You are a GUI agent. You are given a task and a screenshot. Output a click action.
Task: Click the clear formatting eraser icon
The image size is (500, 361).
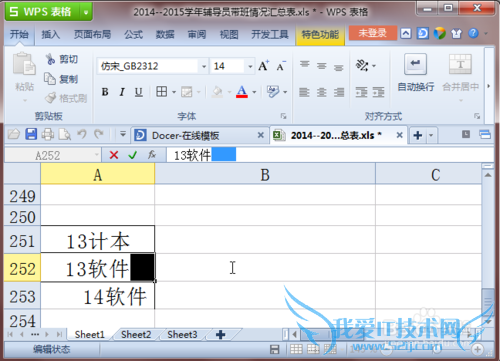pos(273,91)
